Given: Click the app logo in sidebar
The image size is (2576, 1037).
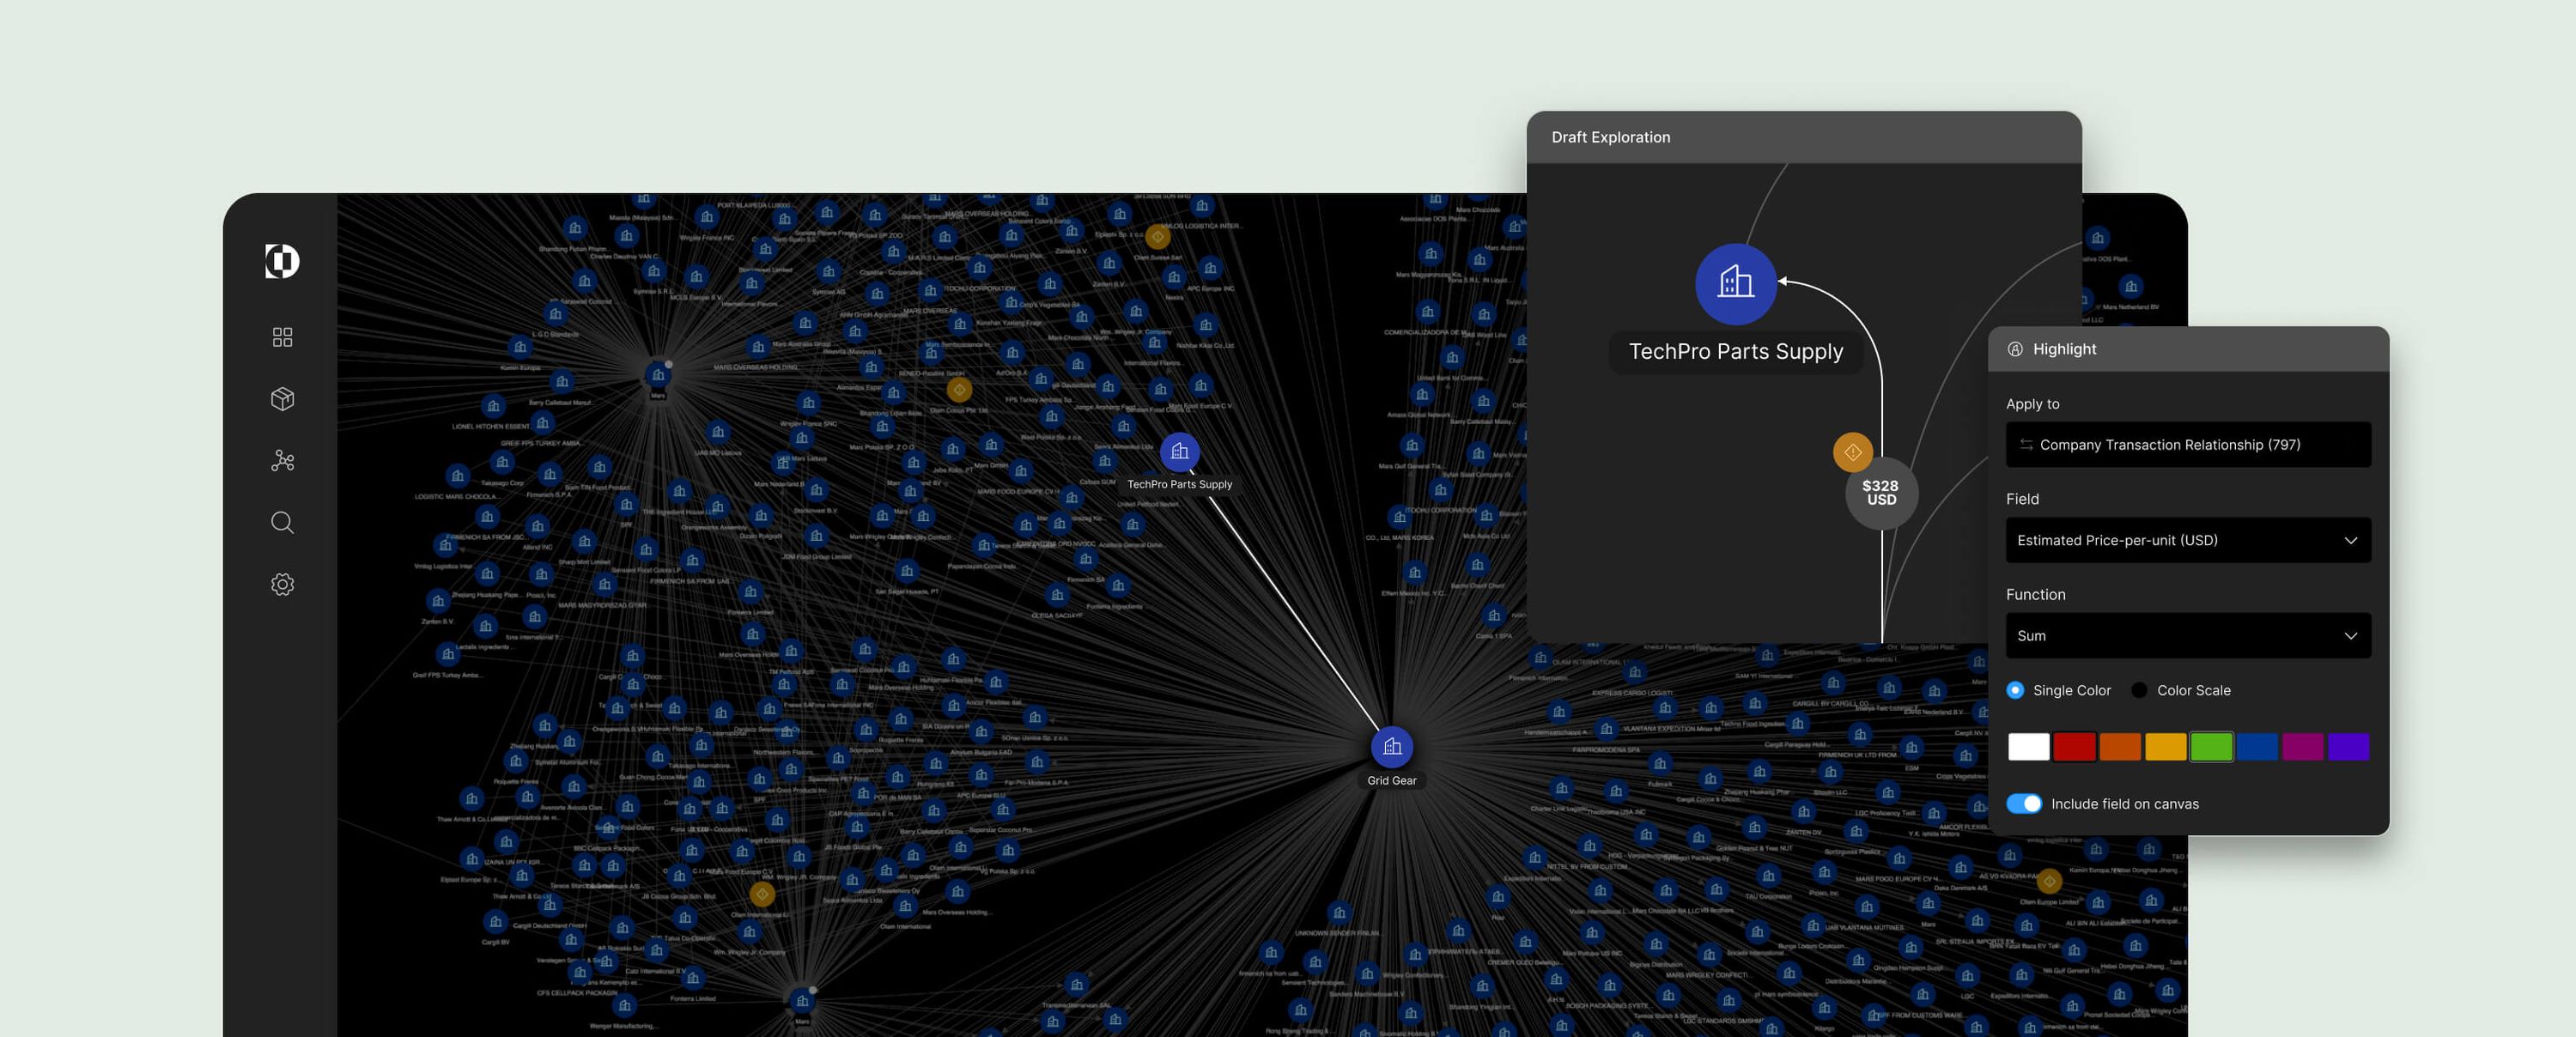Looking at the screenshot, I should [282, 261].
